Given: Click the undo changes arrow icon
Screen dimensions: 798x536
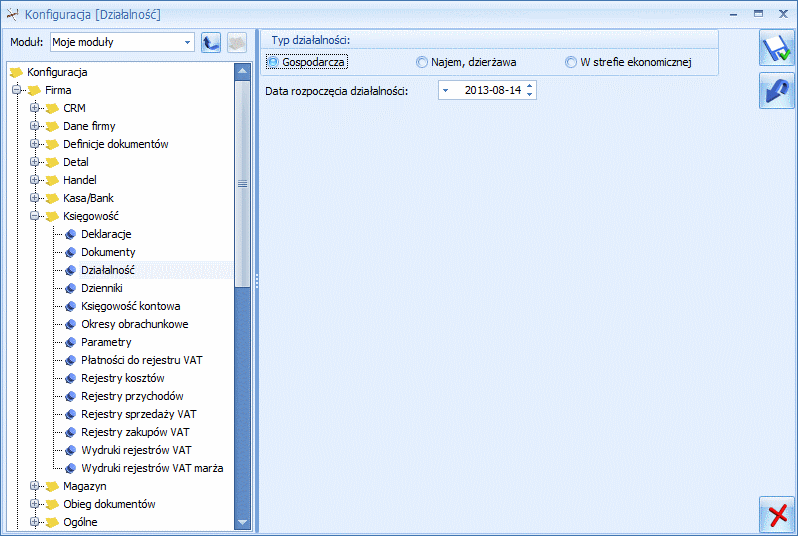Looking at the screenshot, I should (x=777, y=91).
